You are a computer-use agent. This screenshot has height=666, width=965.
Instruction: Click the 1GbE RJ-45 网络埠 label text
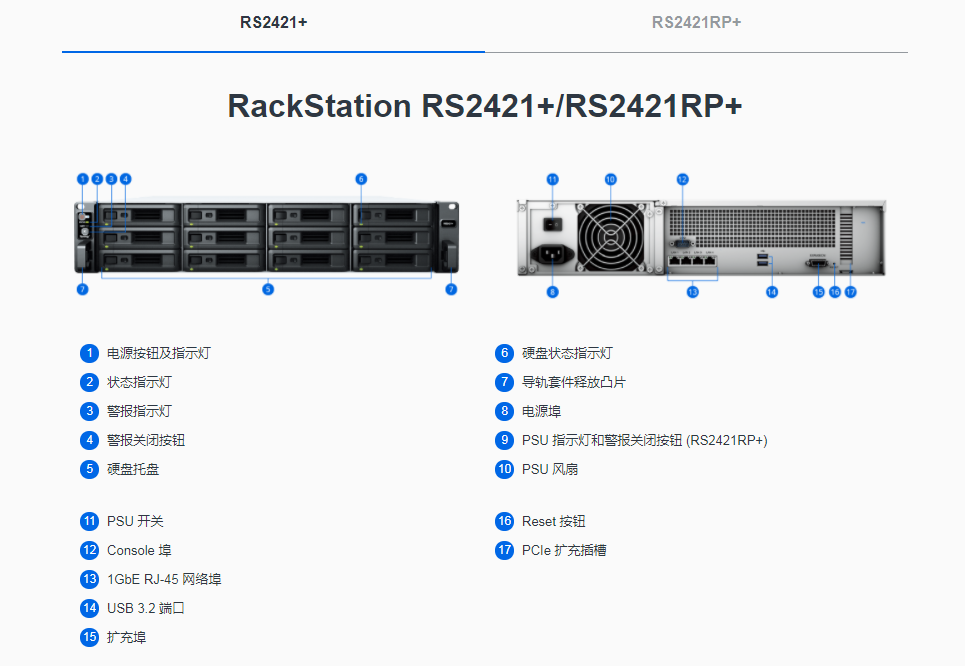[x=164, y=579]
